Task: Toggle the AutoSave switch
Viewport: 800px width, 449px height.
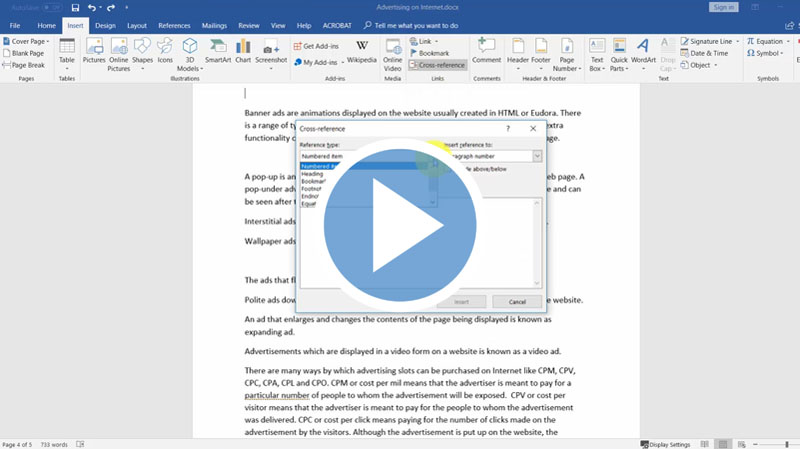Action: pos(52,8)
